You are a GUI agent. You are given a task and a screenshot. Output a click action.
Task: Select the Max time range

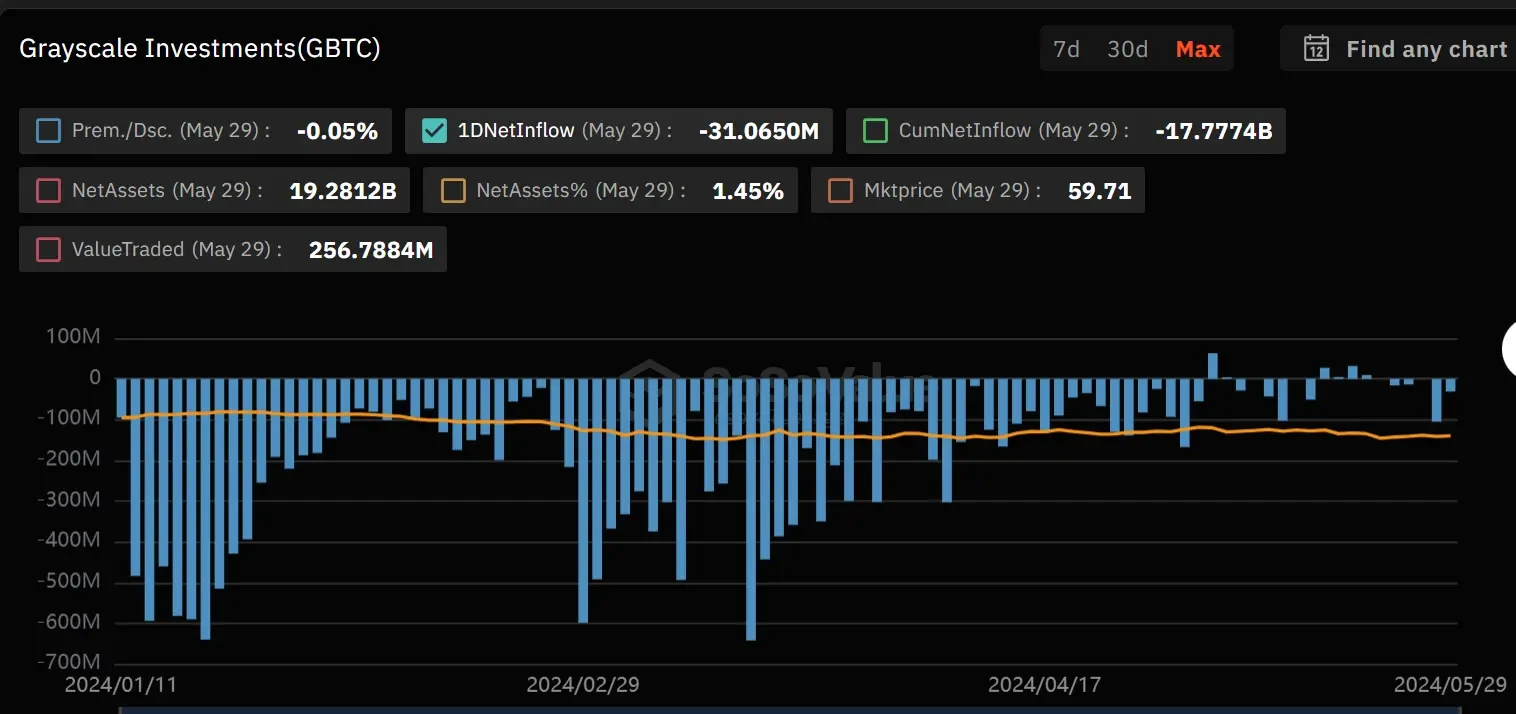pos(1197,48)
